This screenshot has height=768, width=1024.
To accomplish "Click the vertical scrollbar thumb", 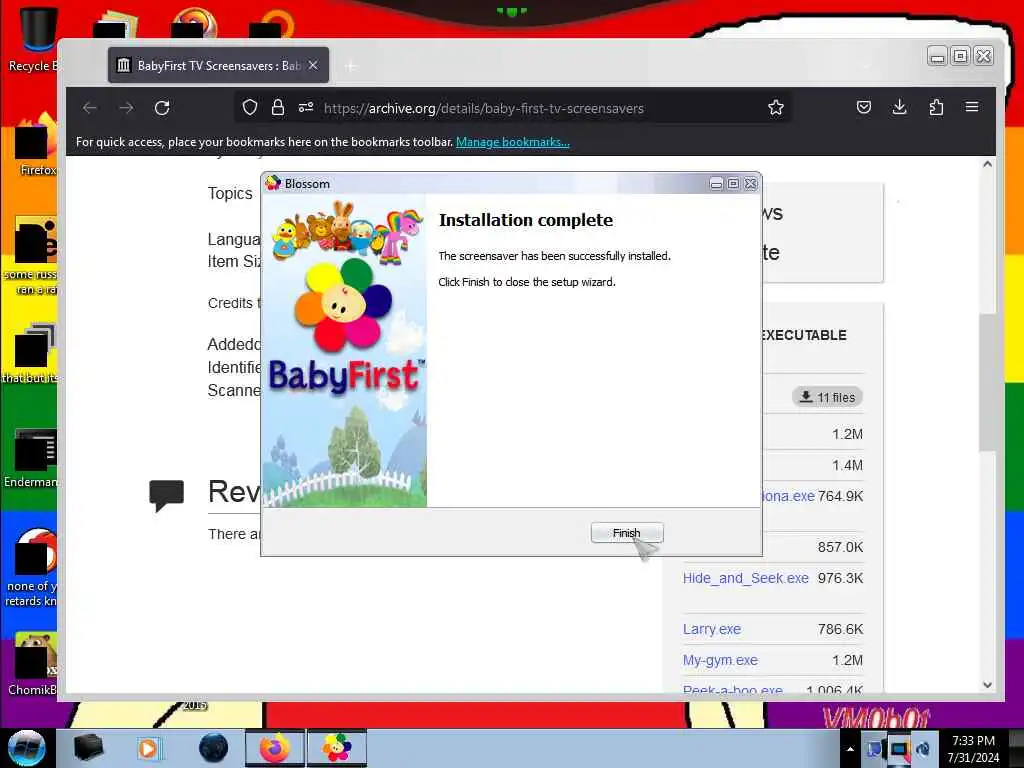I will coord(987,382).
